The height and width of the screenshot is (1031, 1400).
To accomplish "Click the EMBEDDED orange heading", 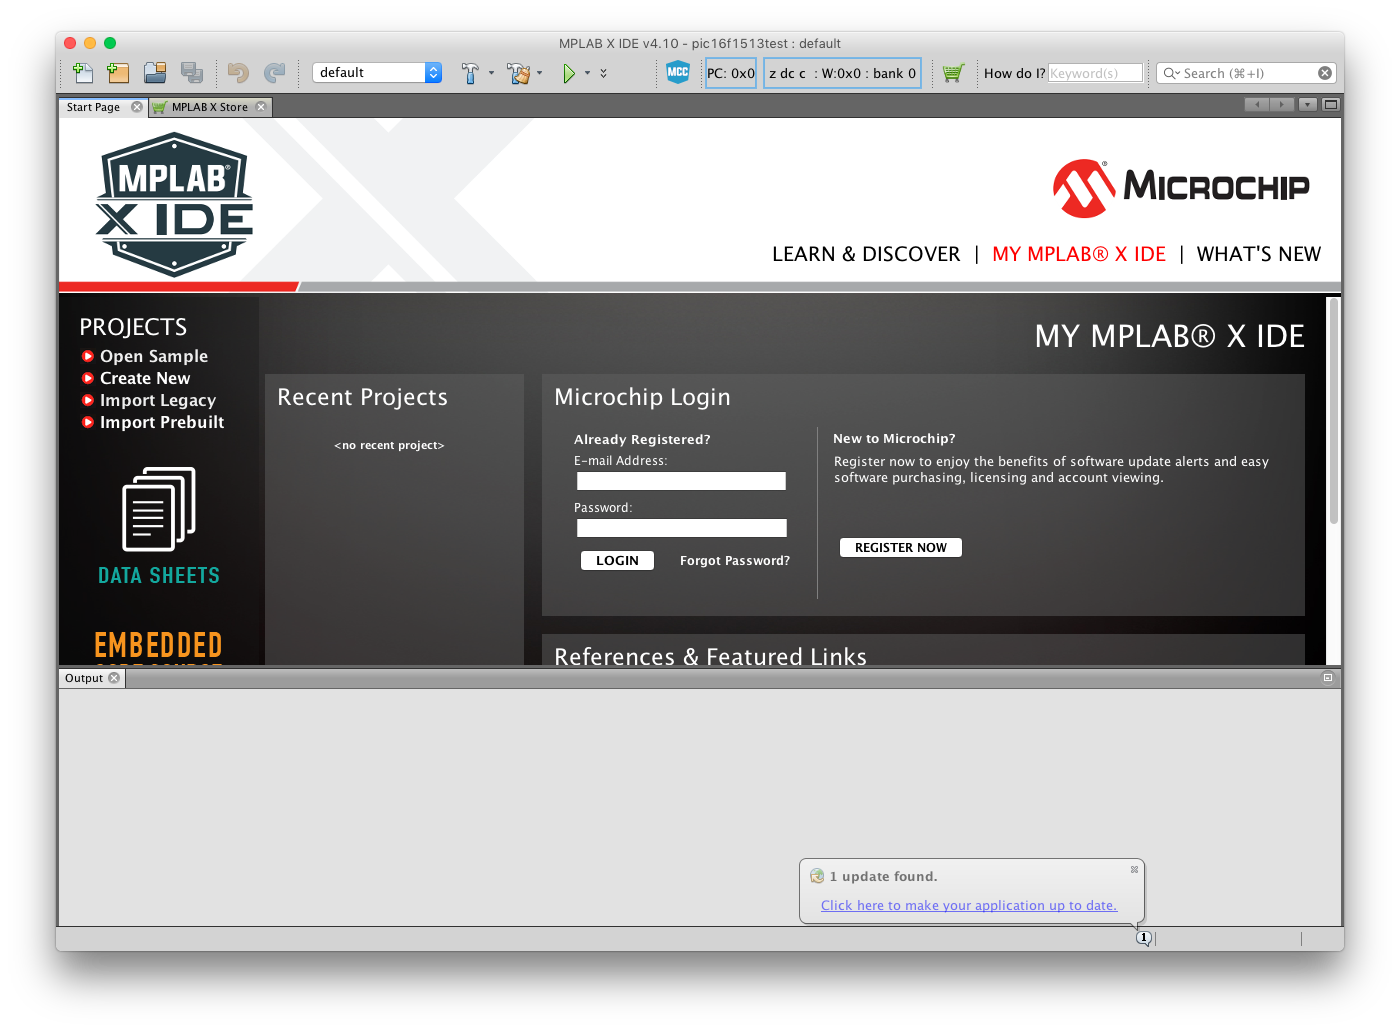I will pyautogui.click(x=159, y=645).
